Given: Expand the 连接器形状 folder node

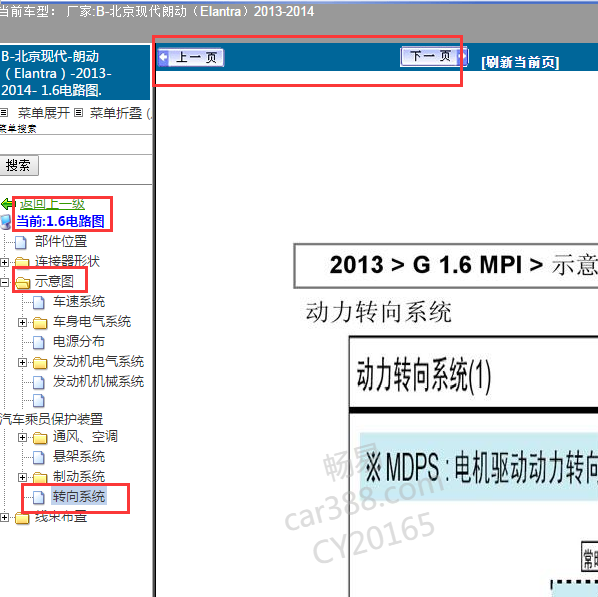Looking at the screenshot, I should (5, 262).
